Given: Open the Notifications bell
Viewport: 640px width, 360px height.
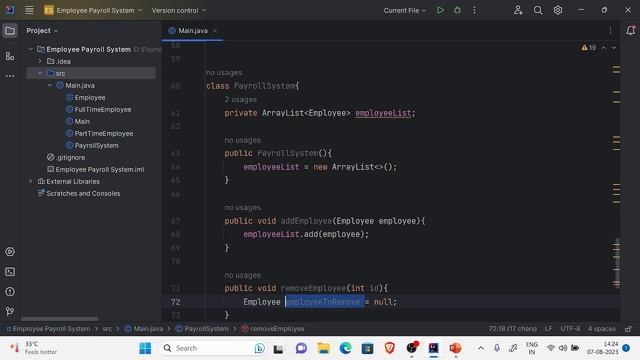Looking at the screenshot, I should [630, 31].
